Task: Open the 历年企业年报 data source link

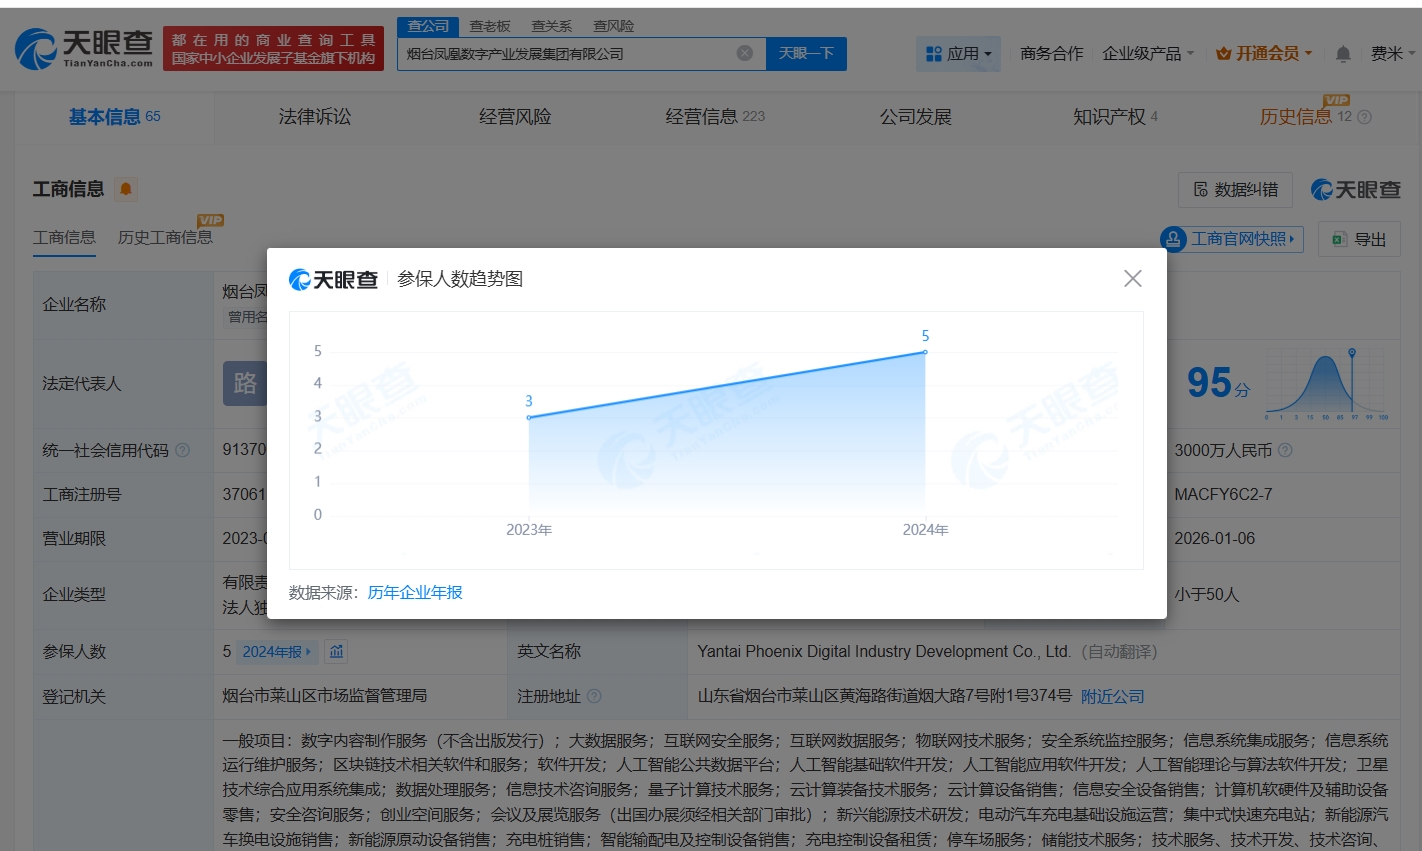Action: coord(415,592)
